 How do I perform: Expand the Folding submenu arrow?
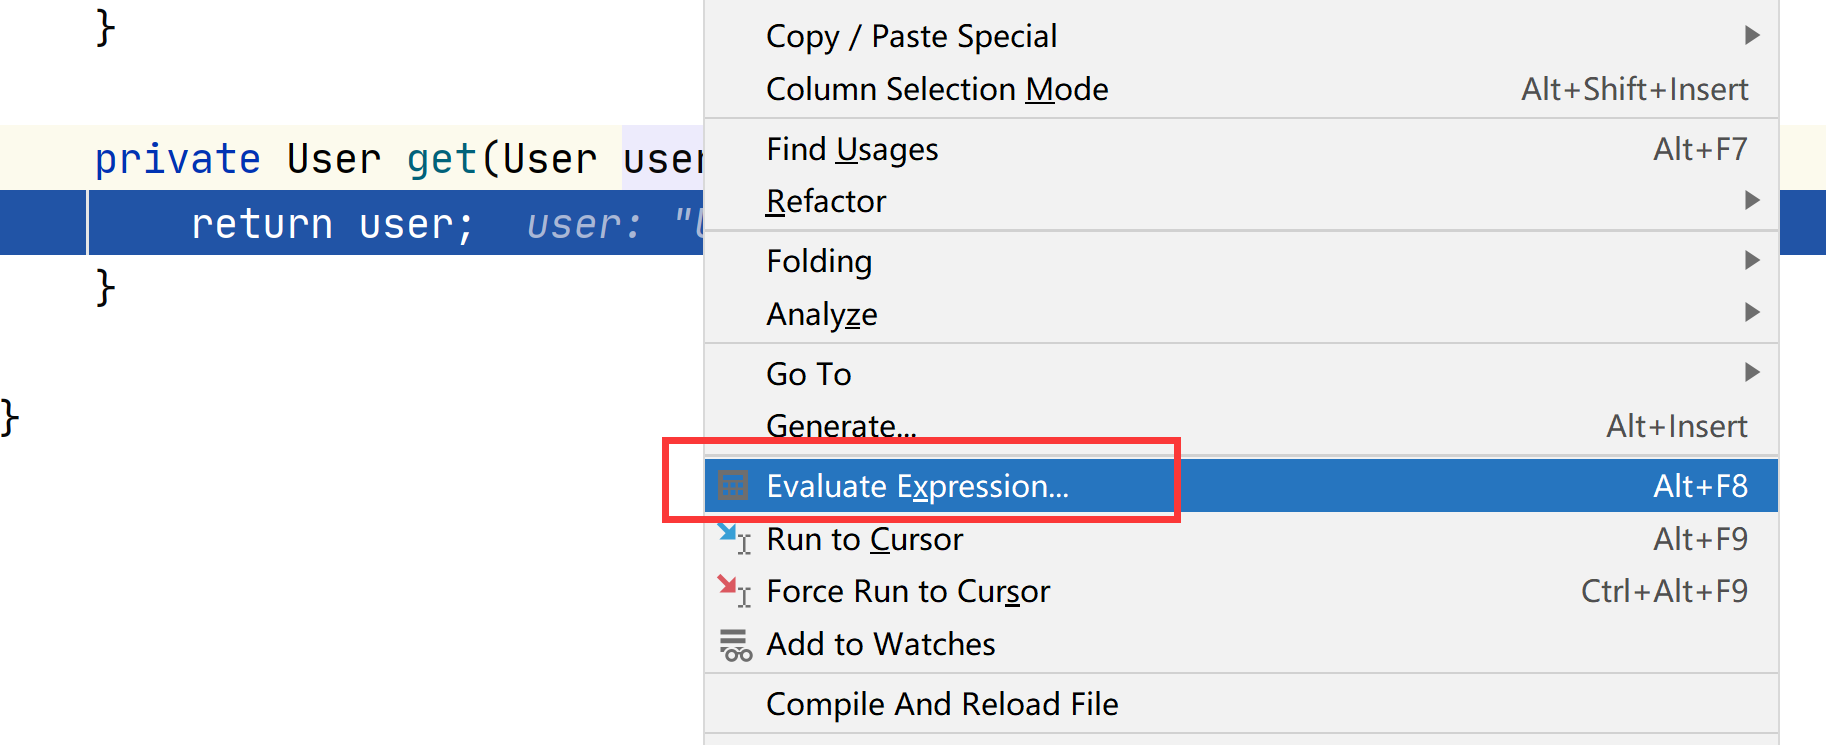click(x=1751, y=261)
